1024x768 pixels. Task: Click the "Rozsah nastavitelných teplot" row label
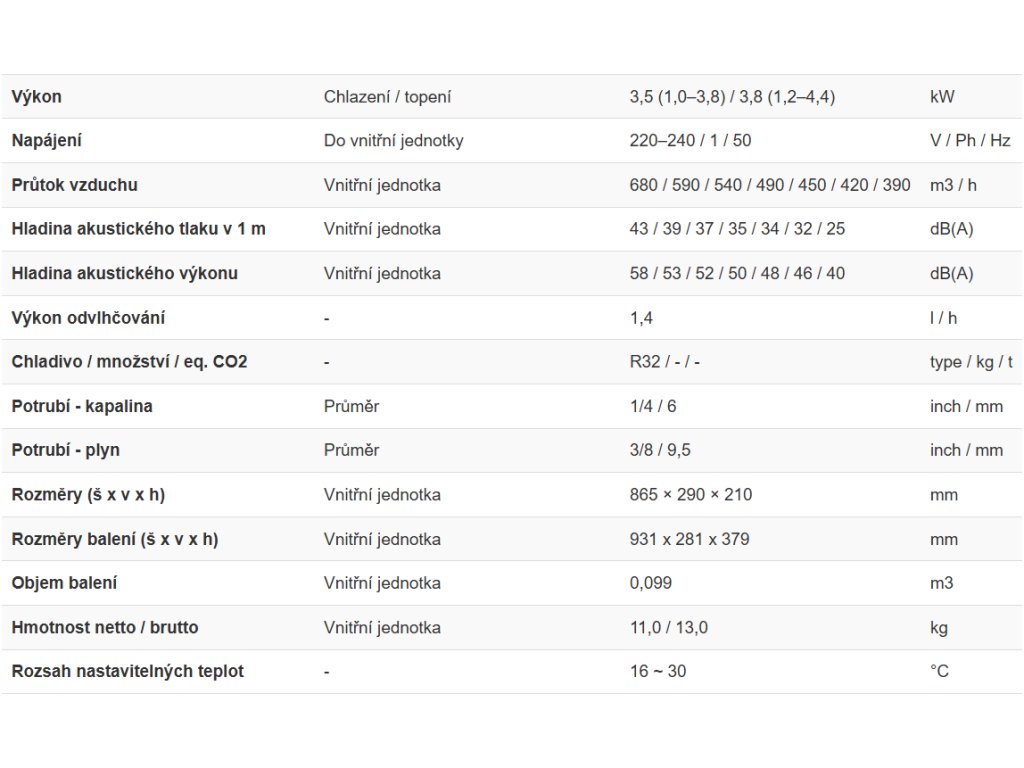pyautogui.click(x=127, y=671)
